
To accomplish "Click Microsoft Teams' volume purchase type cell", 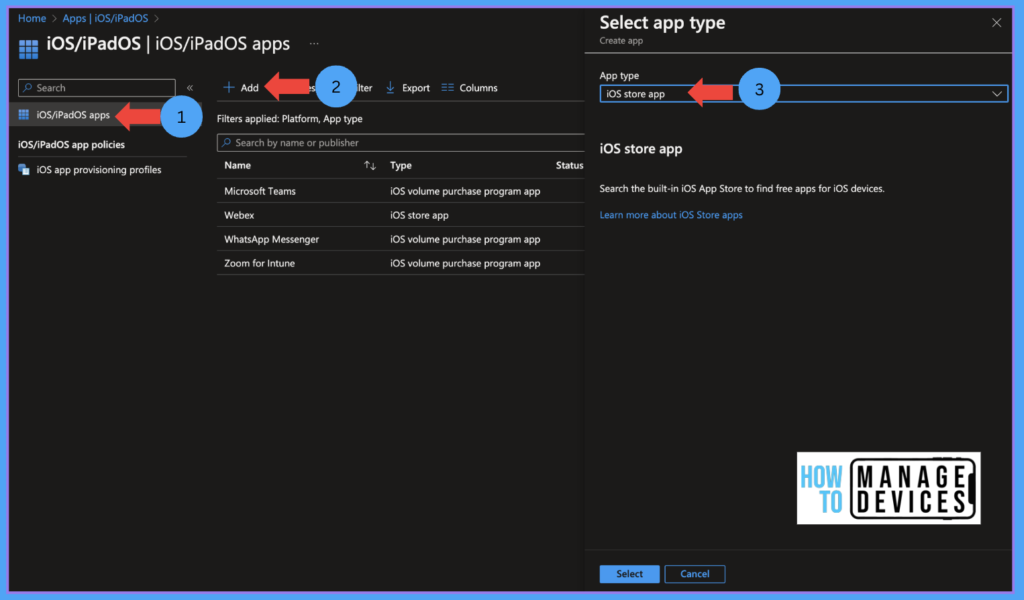I will [x=465, y=191].
